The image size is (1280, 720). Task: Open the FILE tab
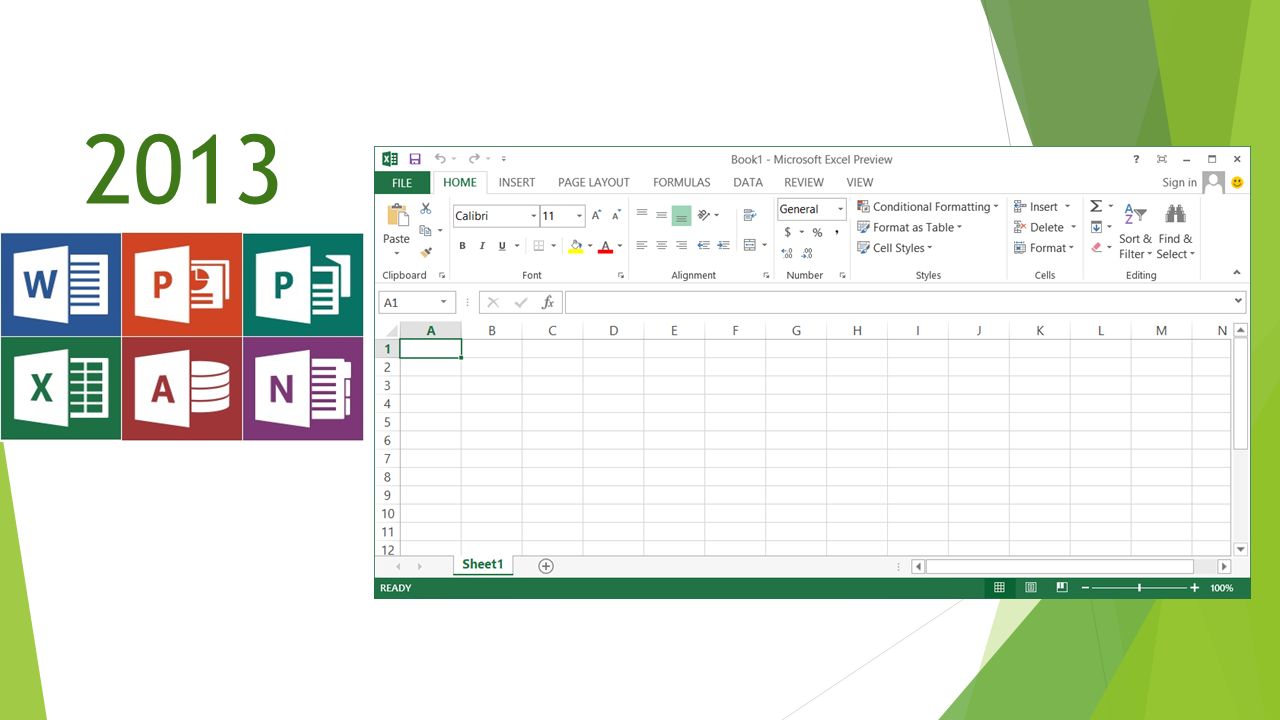pos(402,183)
